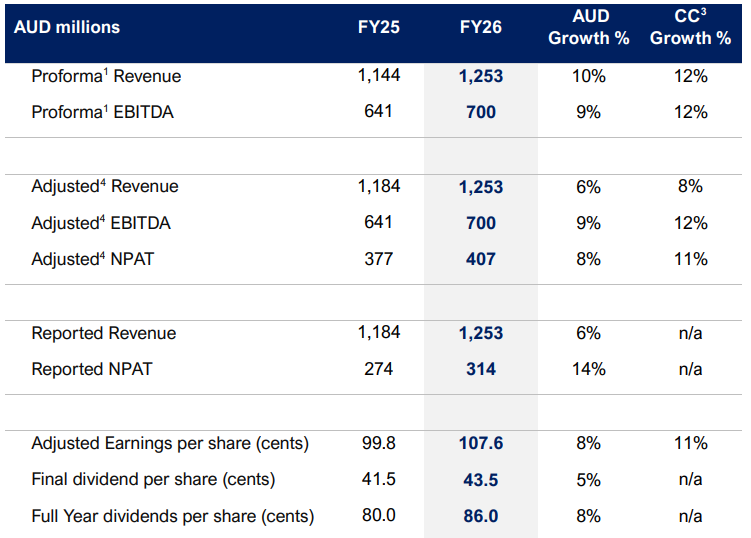Click Final dividend FY25 value 41.5
The image size is (751, 538).
[378, 479]
